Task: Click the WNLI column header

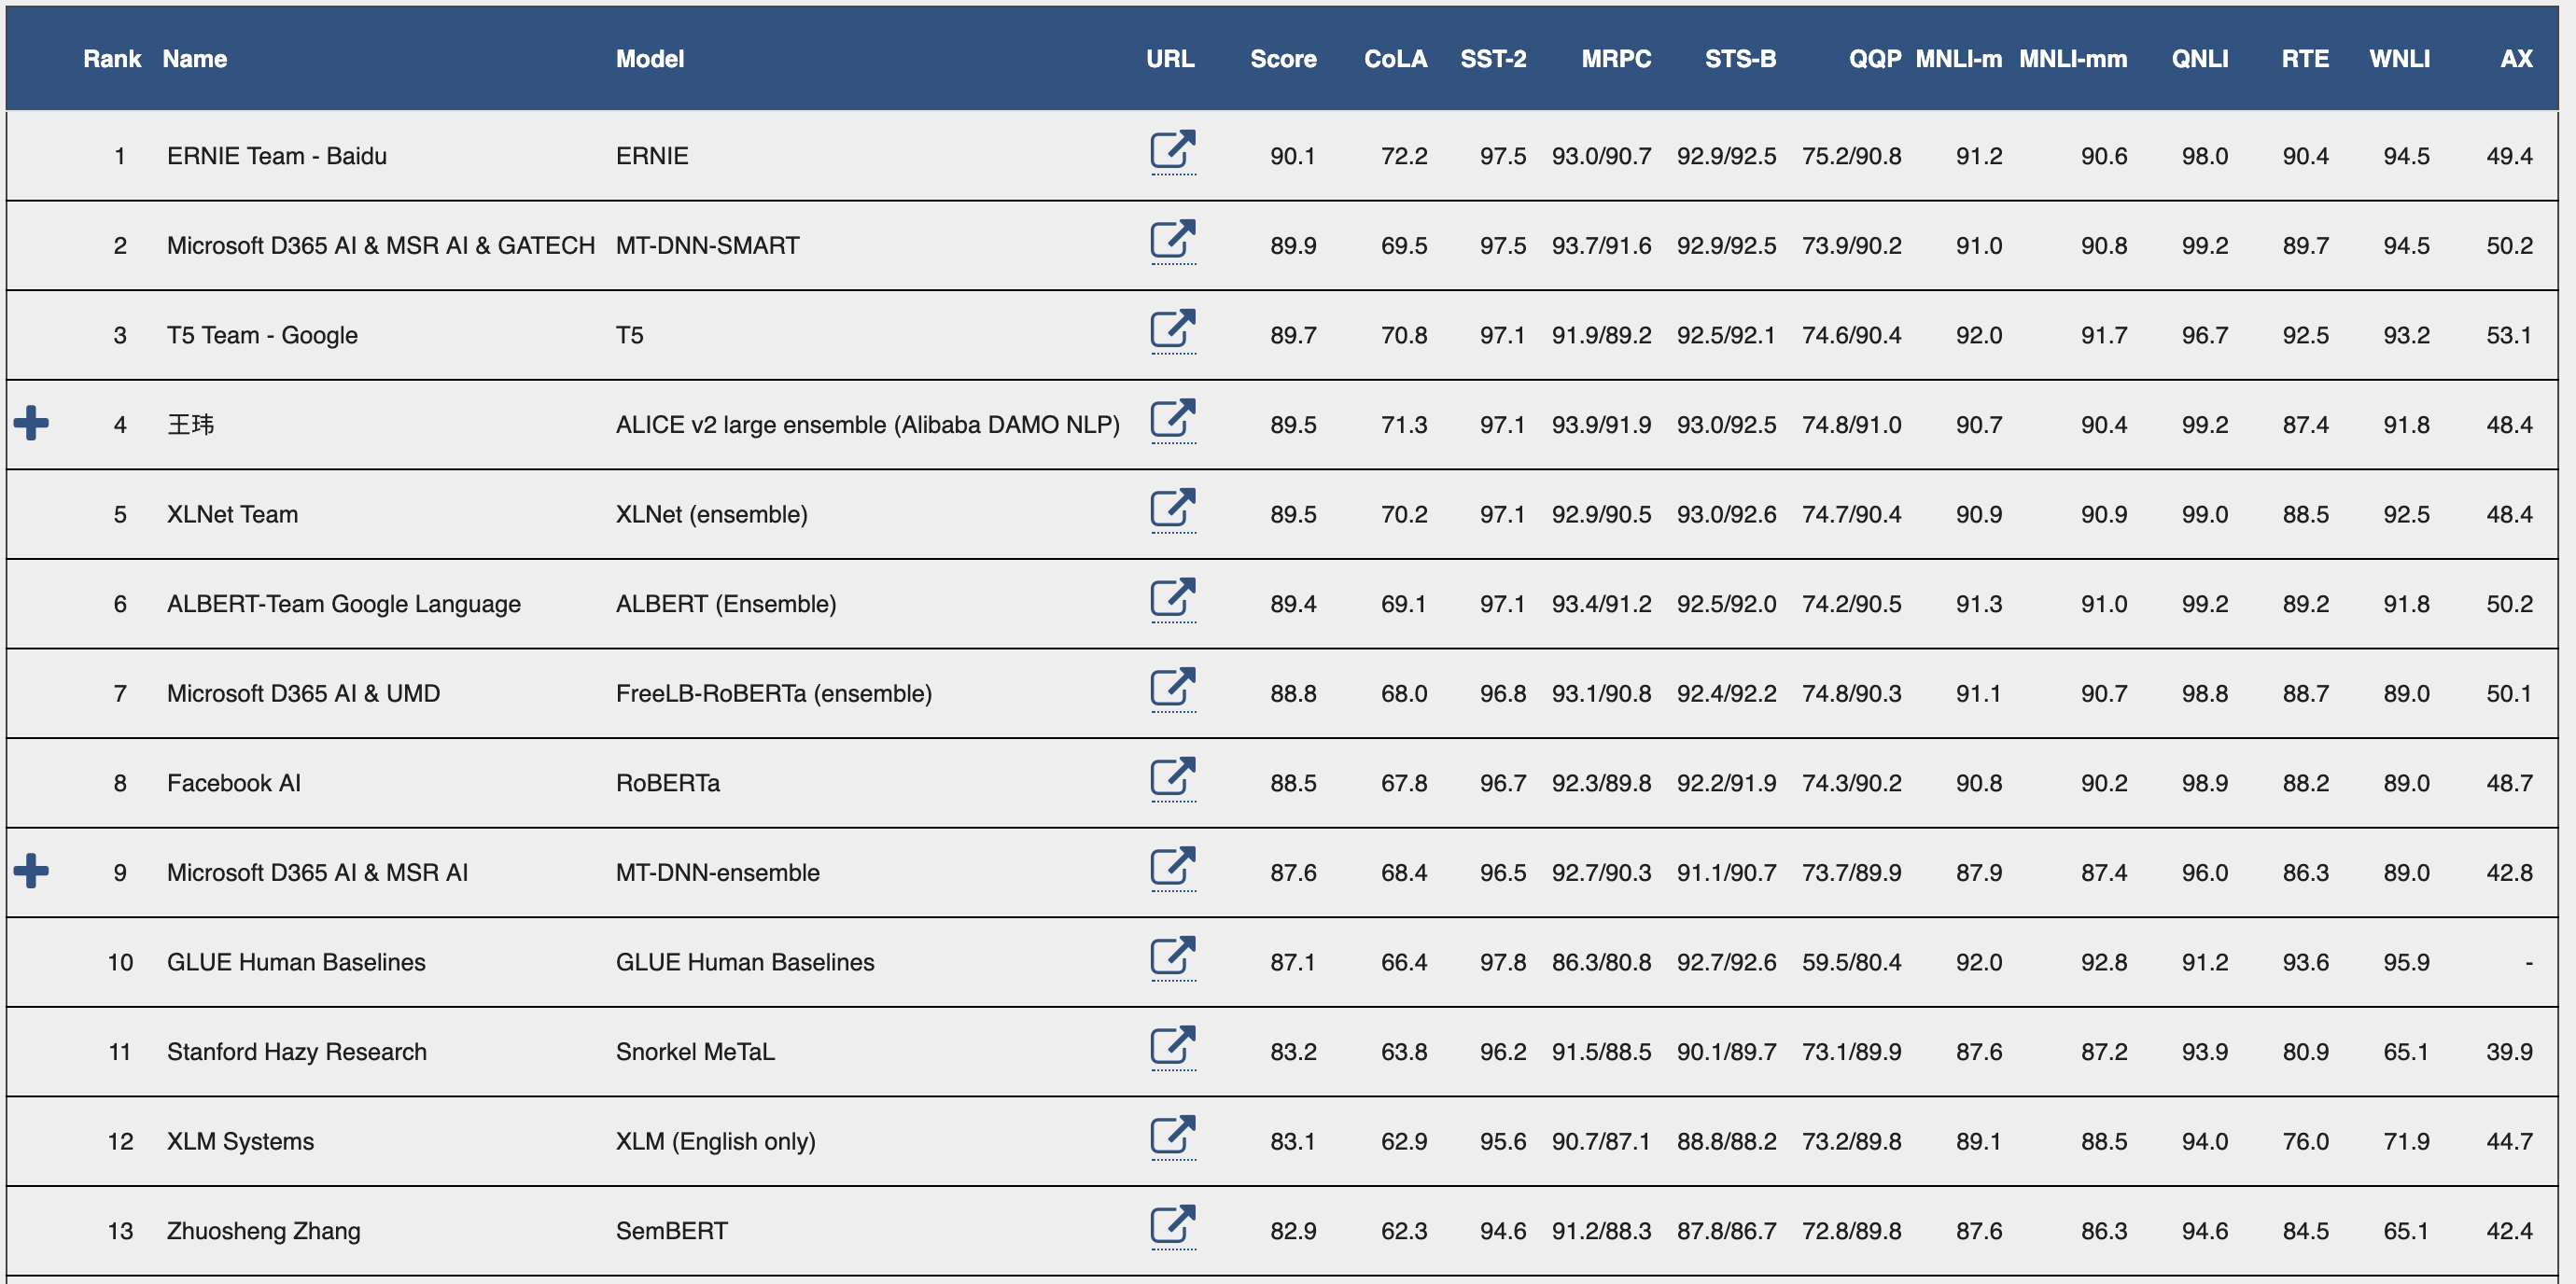Action: click(2399, 59)
